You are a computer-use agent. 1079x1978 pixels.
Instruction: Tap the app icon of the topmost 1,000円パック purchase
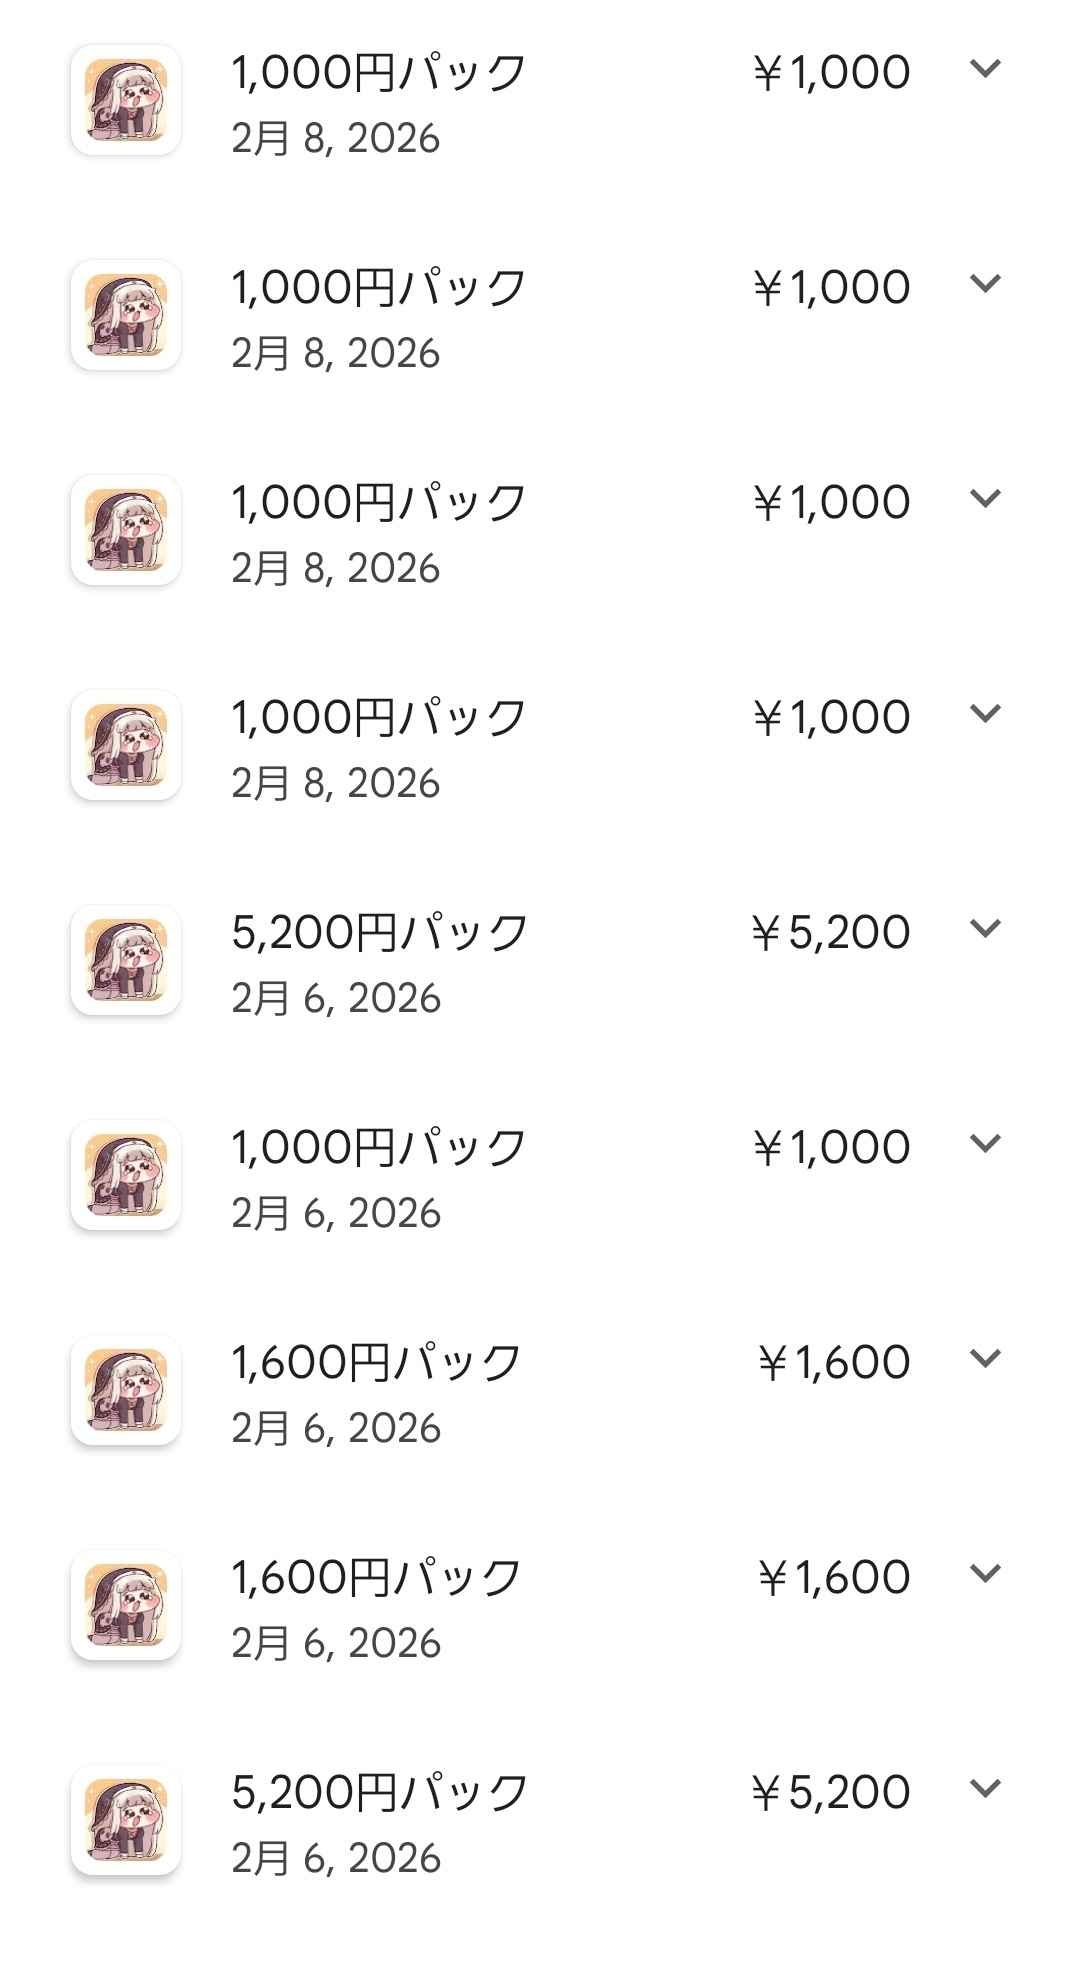tap(126, 100)
